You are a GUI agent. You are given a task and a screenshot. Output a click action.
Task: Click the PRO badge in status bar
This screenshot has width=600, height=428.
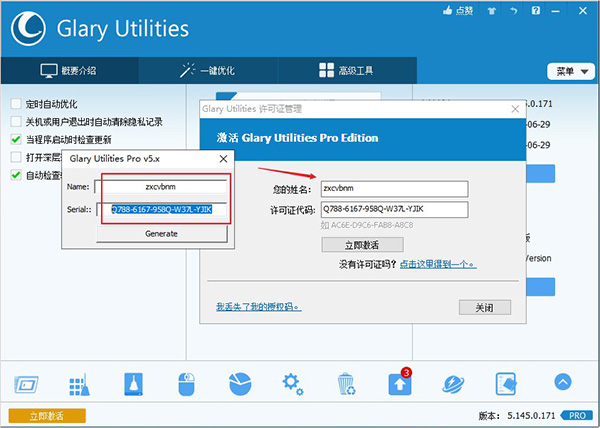[577, 415]
